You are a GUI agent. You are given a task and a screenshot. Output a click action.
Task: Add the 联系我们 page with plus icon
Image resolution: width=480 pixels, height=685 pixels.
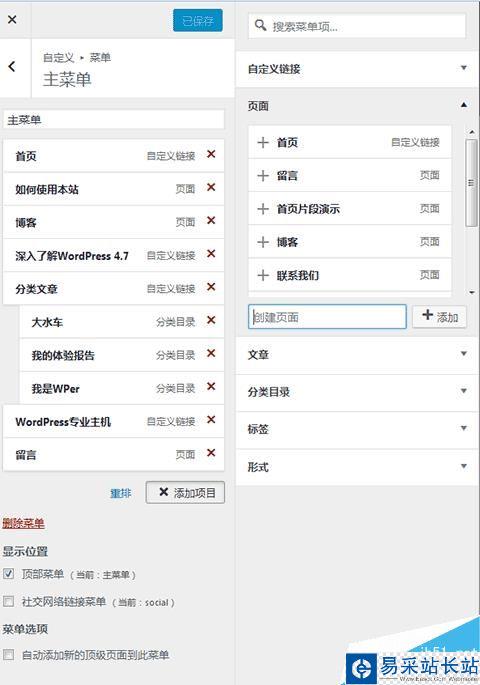[263, 275]
